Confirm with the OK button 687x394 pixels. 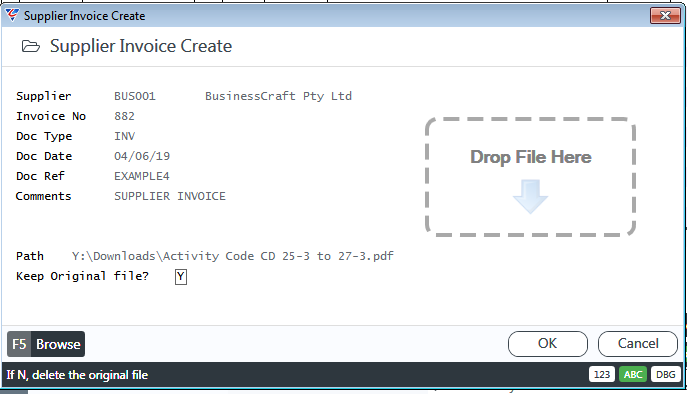[x=548, y=344]
